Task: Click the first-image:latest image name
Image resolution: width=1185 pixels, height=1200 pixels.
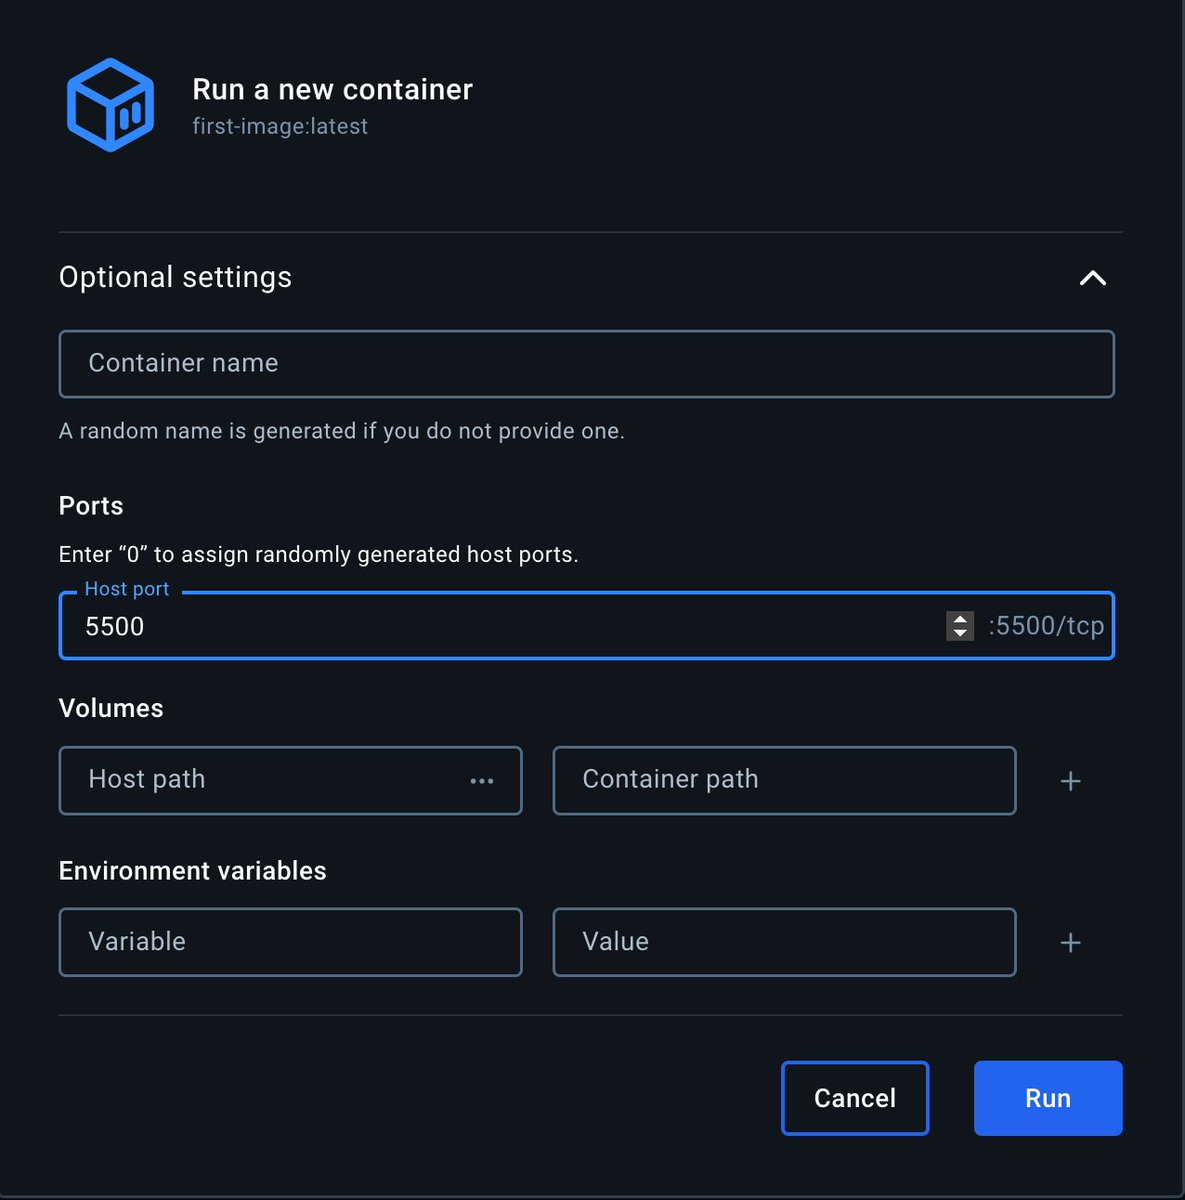Action: 280,126
